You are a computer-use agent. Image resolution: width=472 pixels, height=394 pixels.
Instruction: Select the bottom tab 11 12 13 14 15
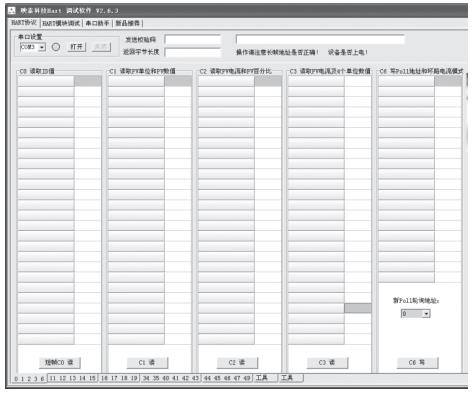point(73,378)
